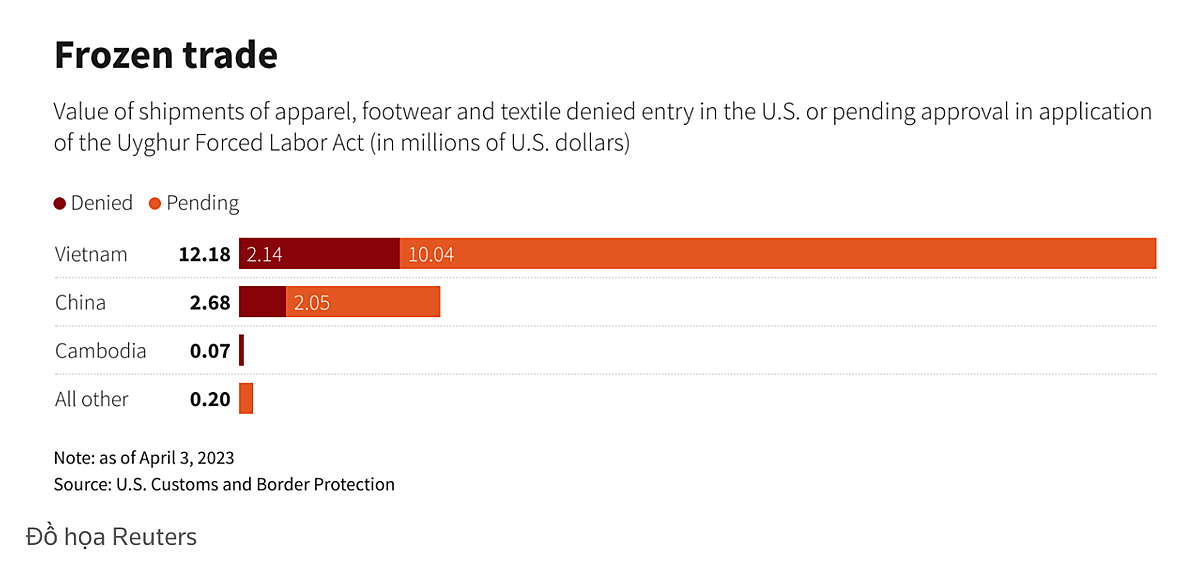Click the All other pending bar

[x=246, y=399]
